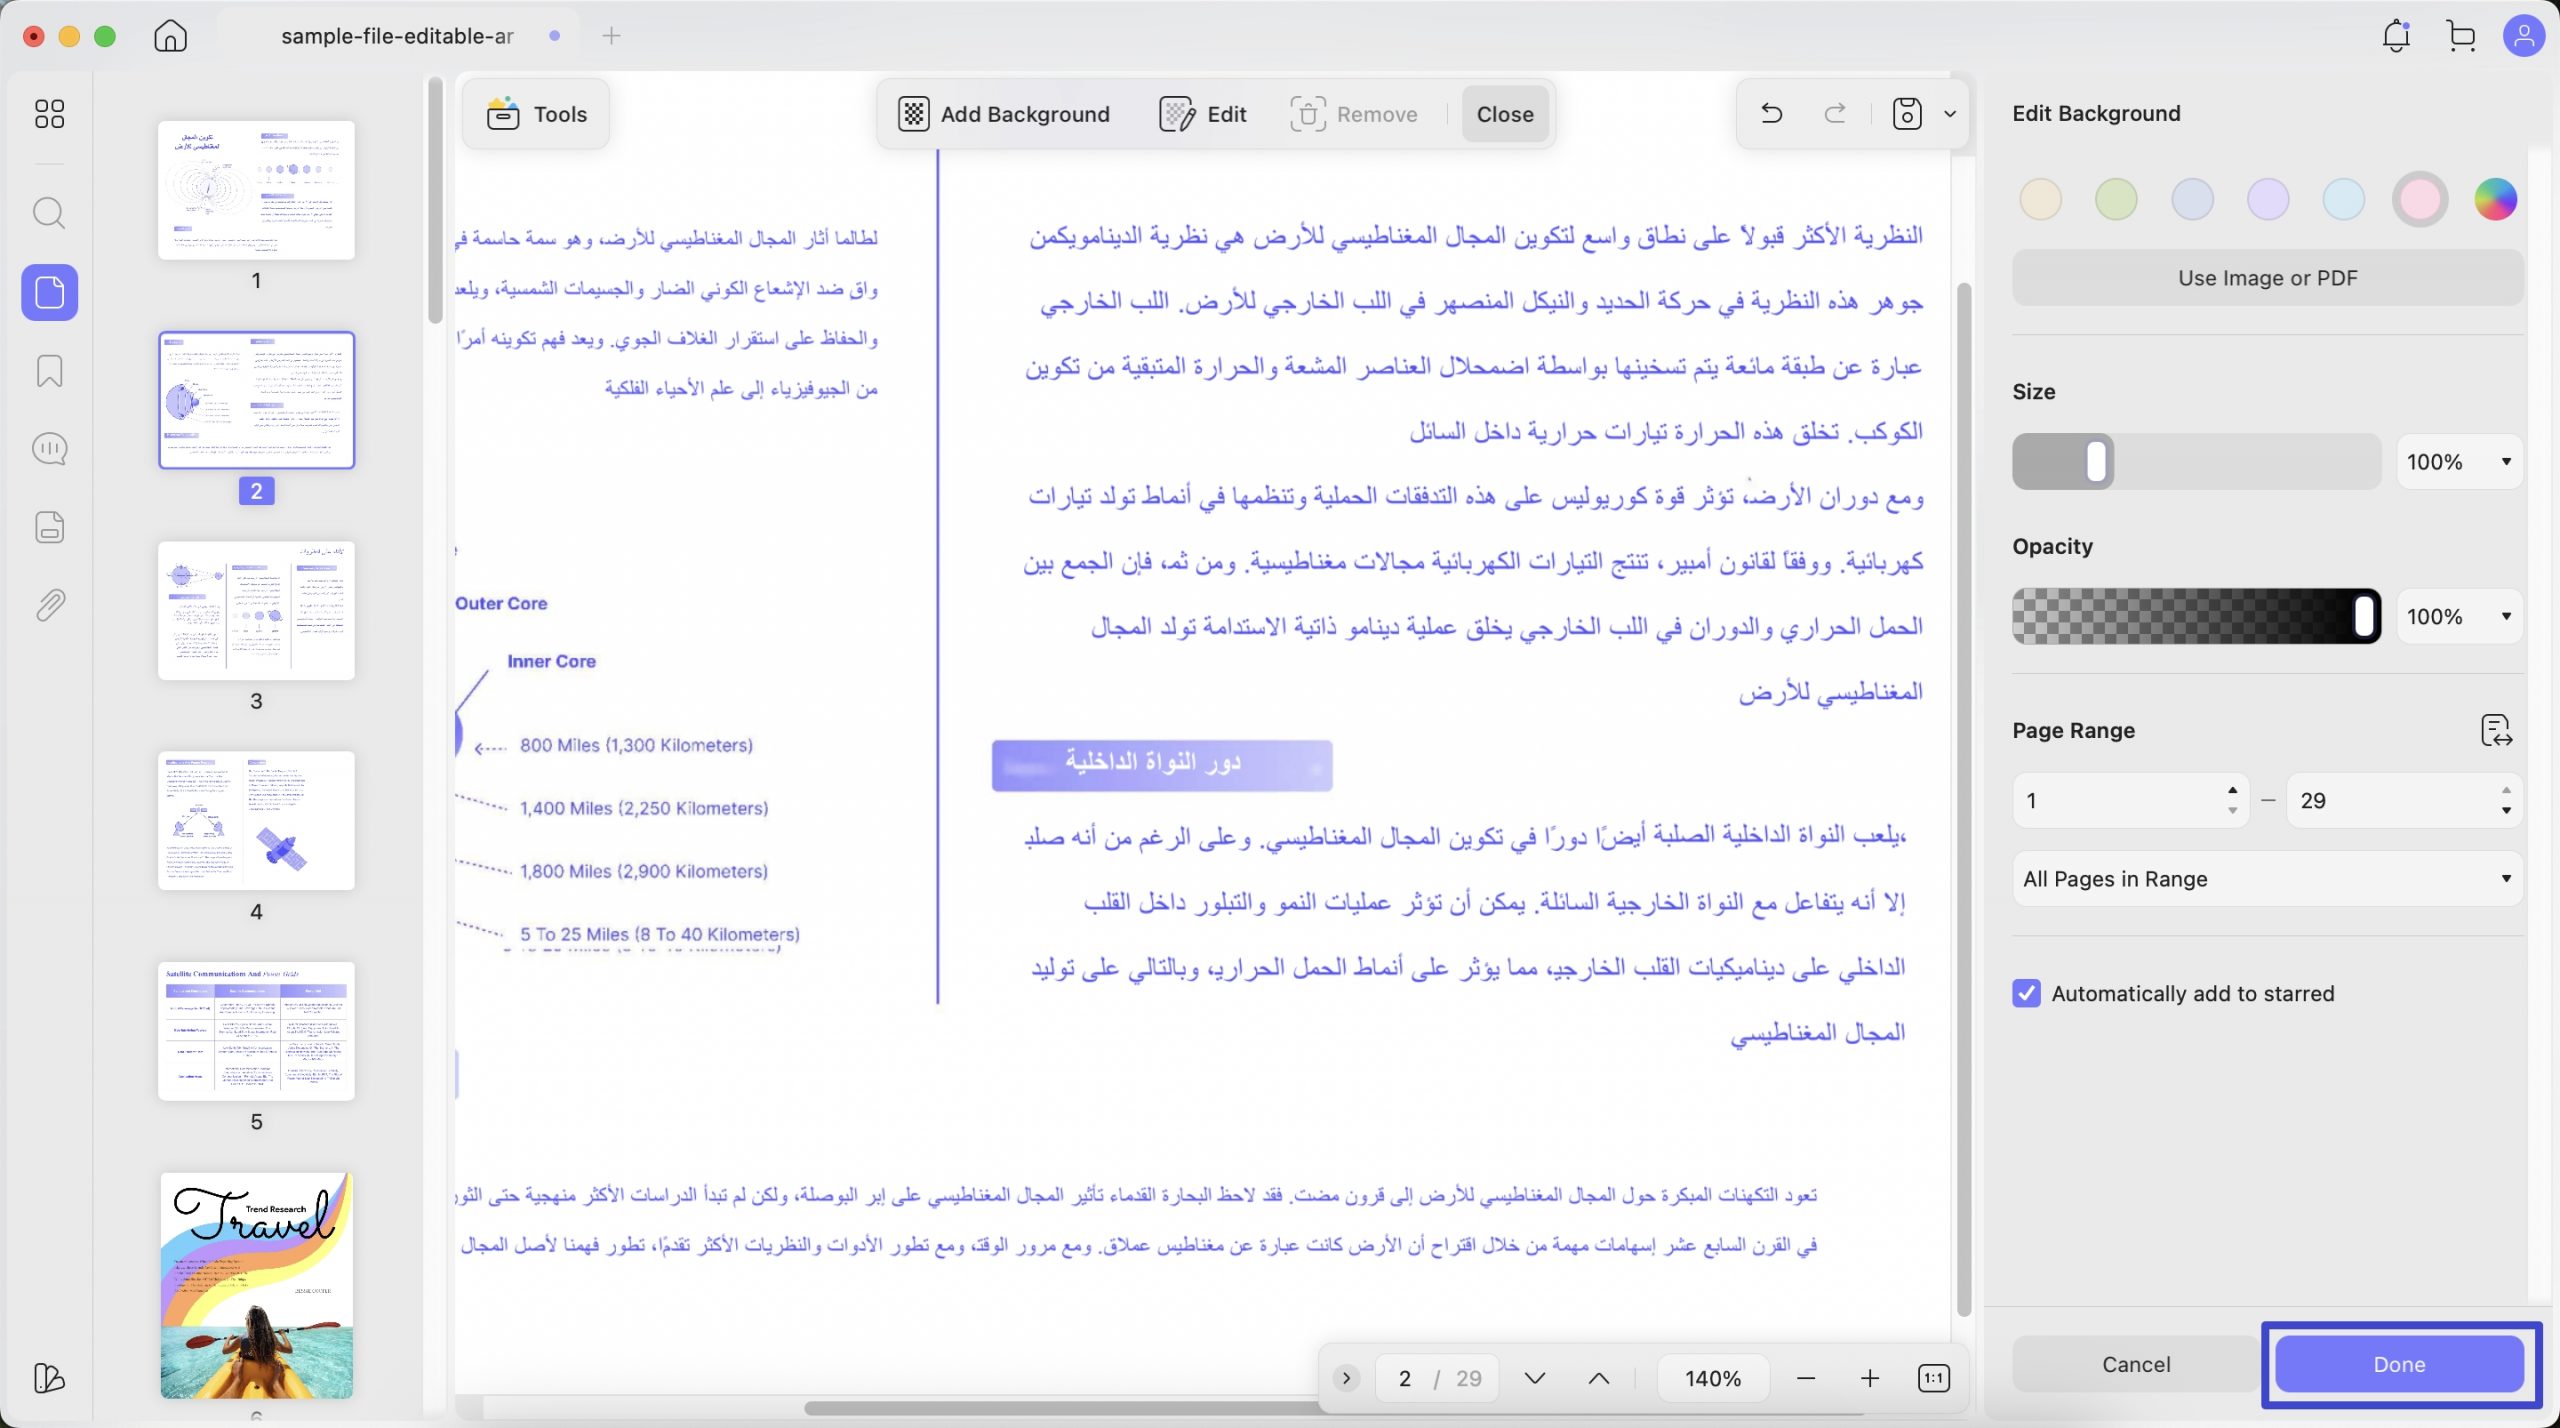Choose the pale cyan color swatch
This screenshot has width=2560, height=1428.
point(2343,199)
